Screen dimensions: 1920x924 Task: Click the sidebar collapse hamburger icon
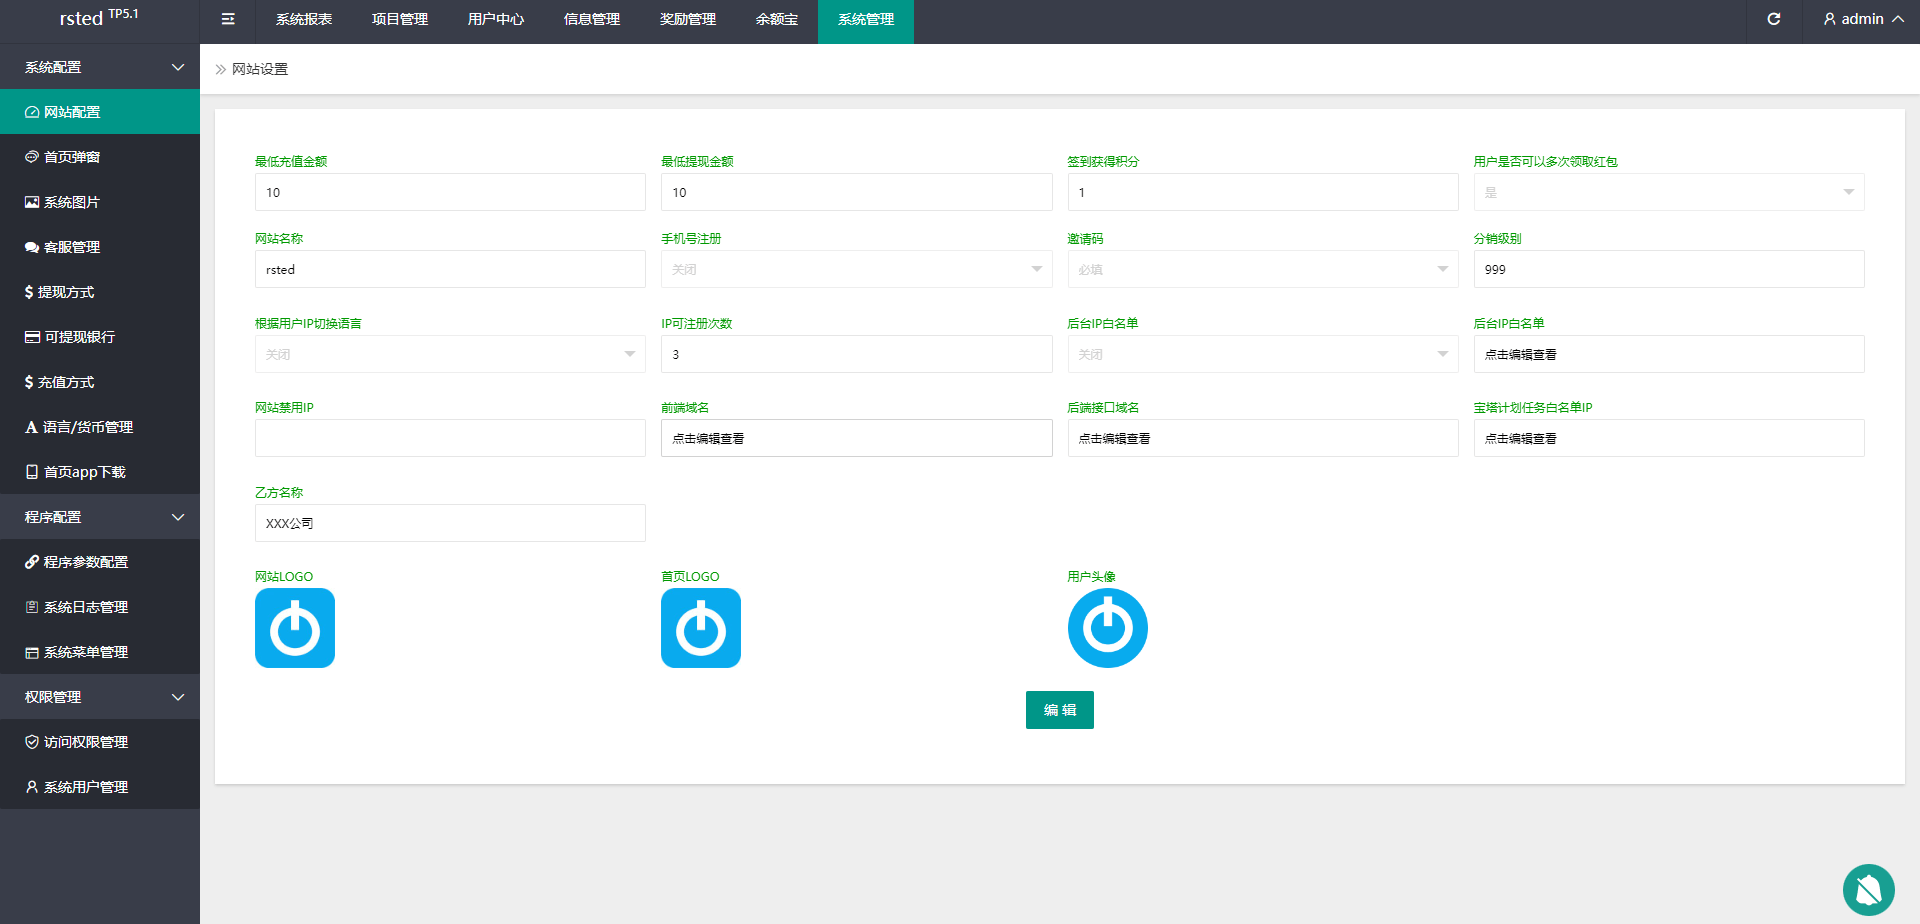[228, 19]
